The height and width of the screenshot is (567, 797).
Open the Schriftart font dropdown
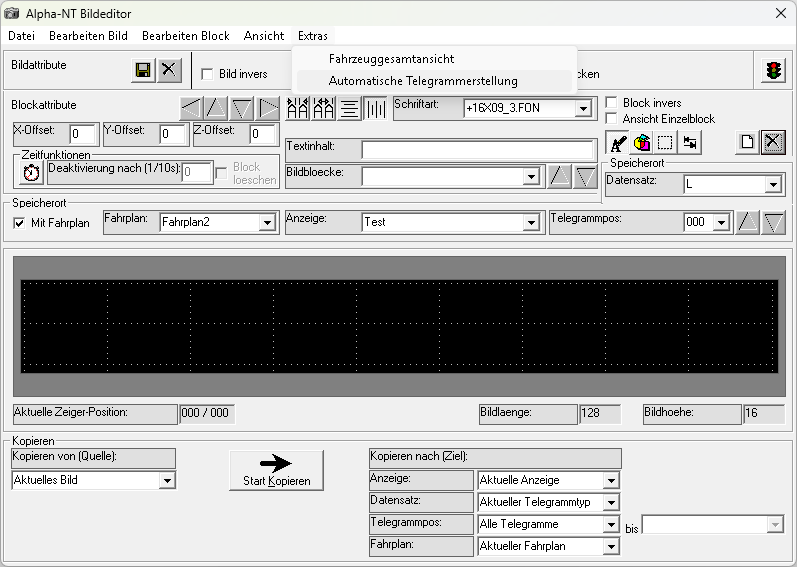click(x=583, y=108)
